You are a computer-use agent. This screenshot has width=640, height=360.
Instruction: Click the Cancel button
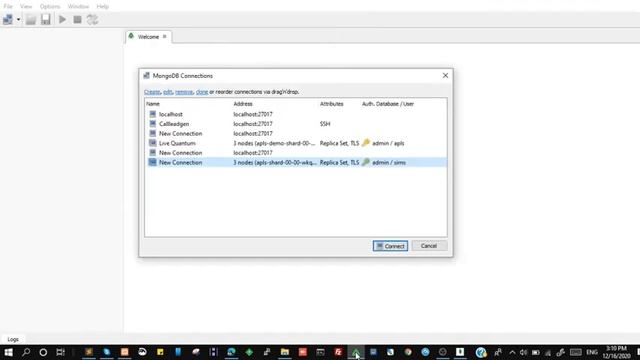[x=429, y=246]
